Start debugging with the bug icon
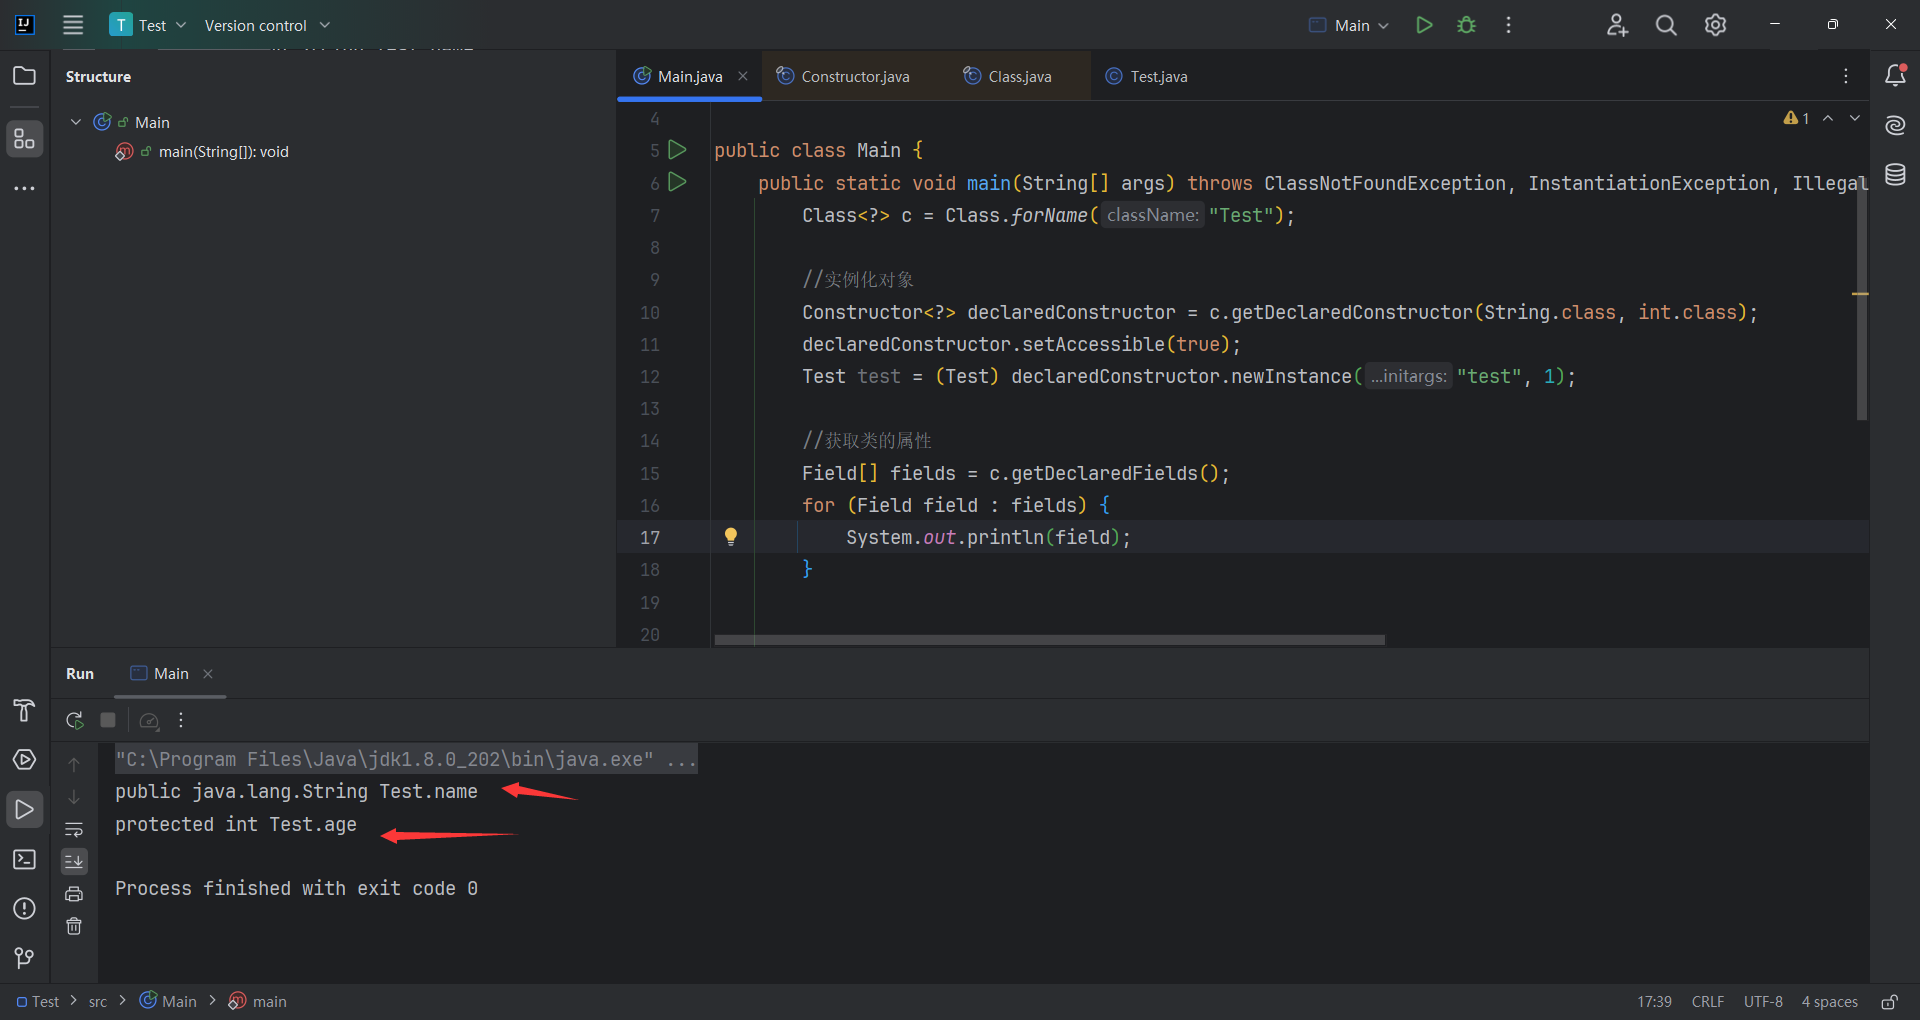The width and height of the screenshot is (1920, 1020). [1466, 25]
